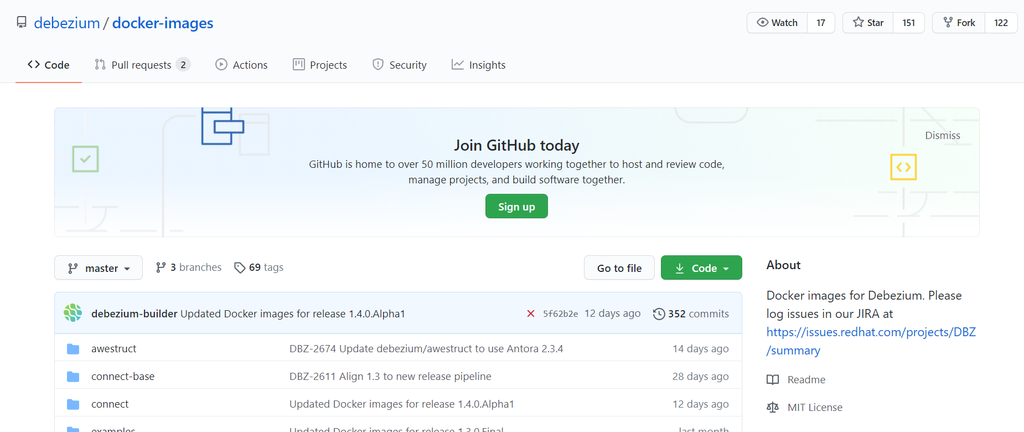Switch to the Pull requests tab
This screenshot has height=432, width=1024.
tap(141, 65)
